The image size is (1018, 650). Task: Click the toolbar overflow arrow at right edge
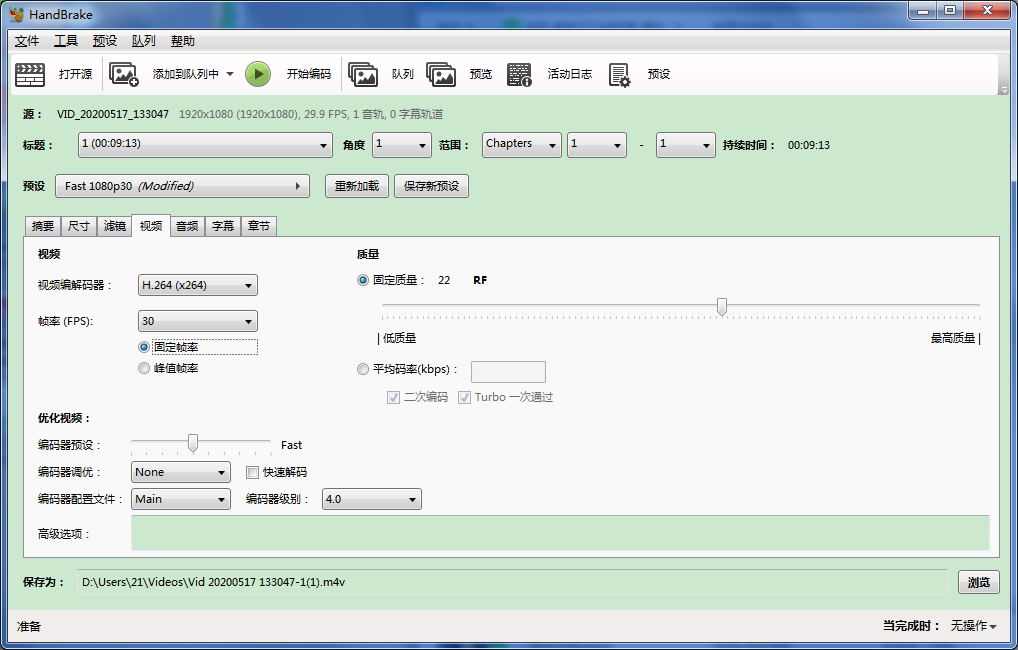[1004, 91]
